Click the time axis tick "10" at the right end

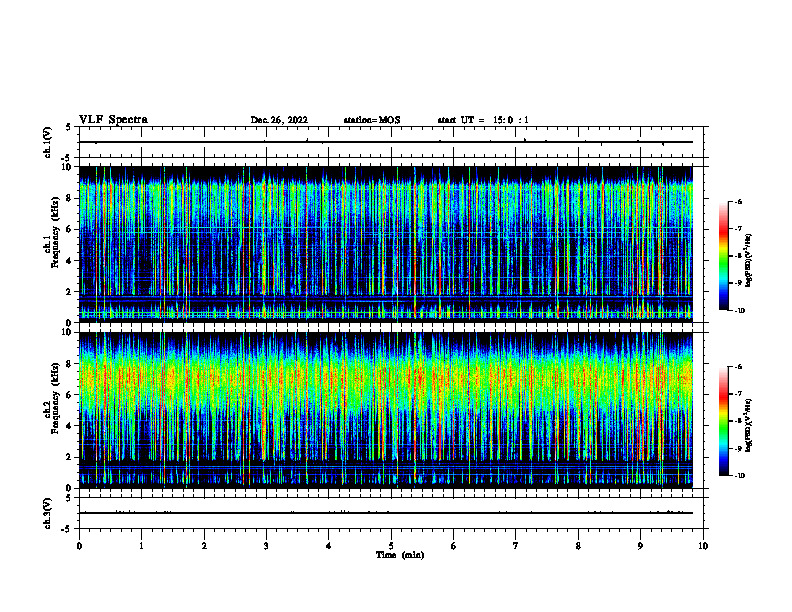703,546
